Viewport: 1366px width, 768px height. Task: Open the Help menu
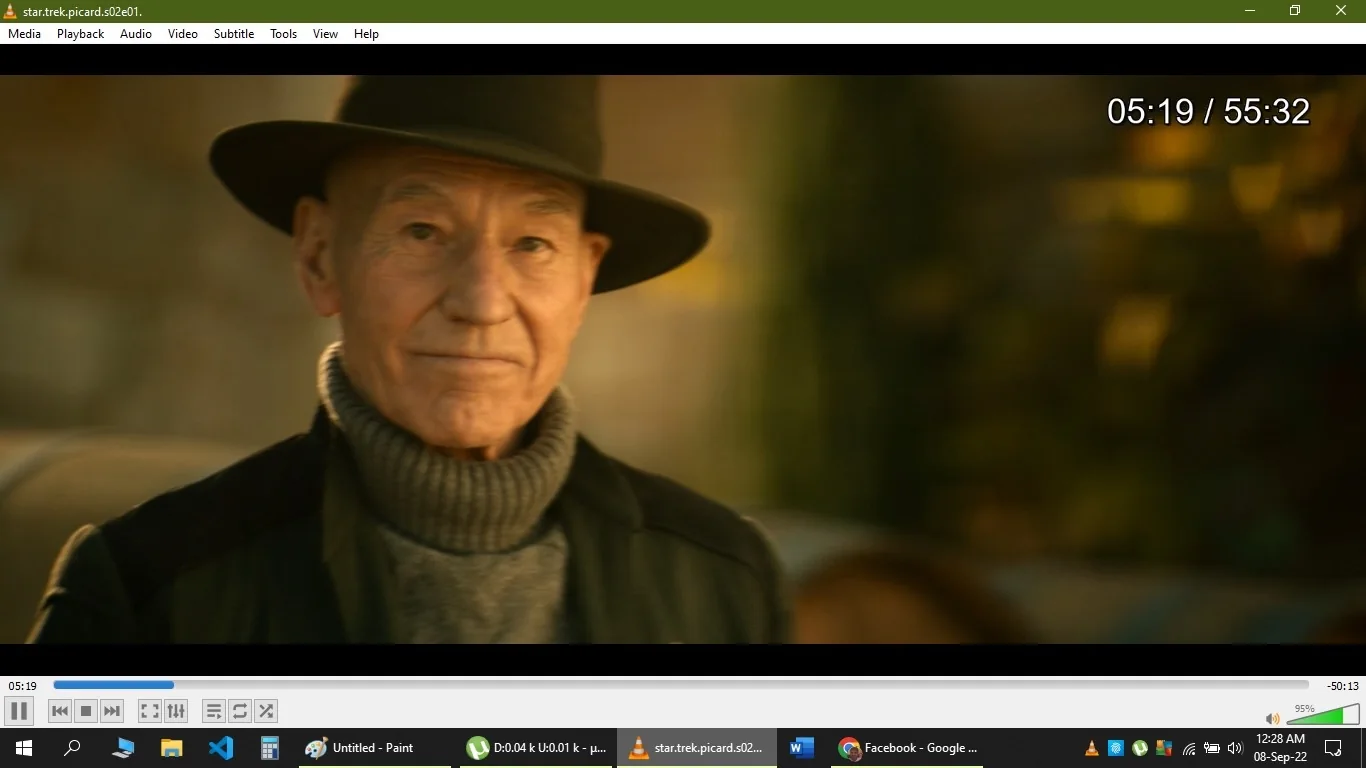click(367, 34)
